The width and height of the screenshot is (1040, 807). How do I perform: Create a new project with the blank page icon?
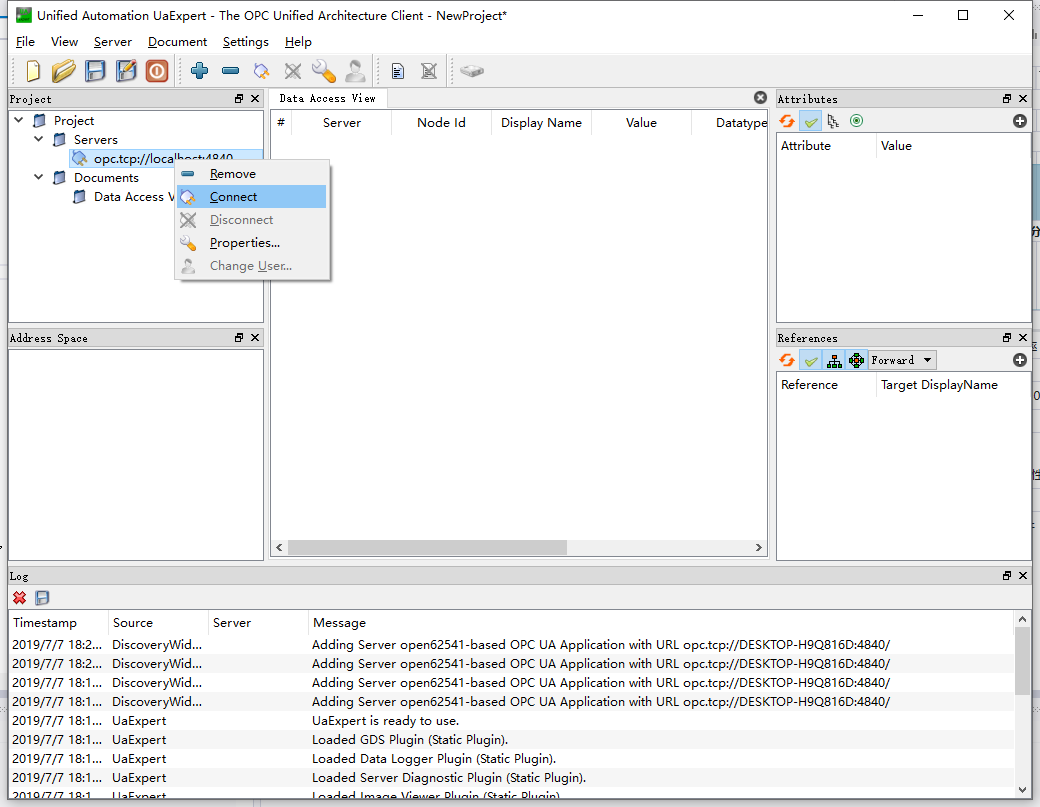pyautogui.click(x=32, y=71)
